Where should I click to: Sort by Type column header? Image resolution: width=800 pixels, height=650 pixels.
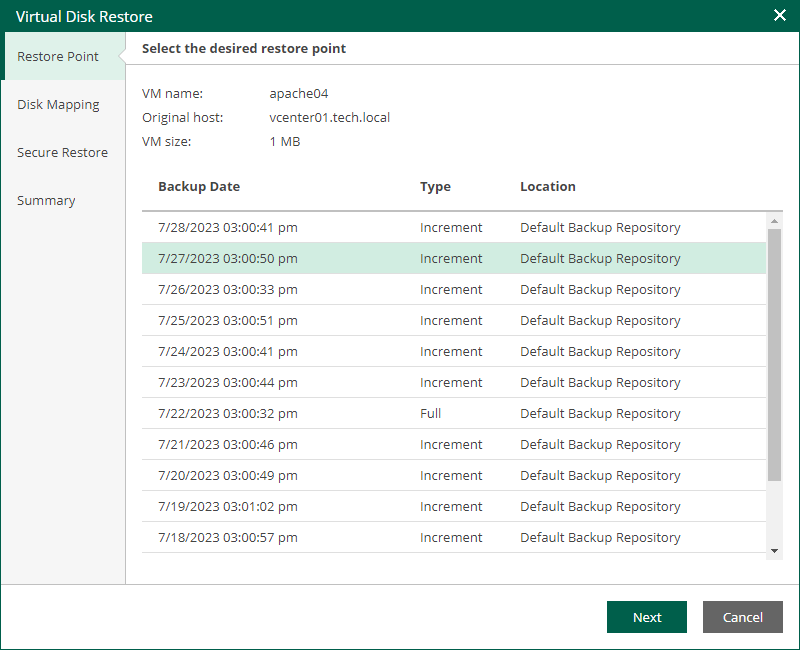click(x=435, y=187)
